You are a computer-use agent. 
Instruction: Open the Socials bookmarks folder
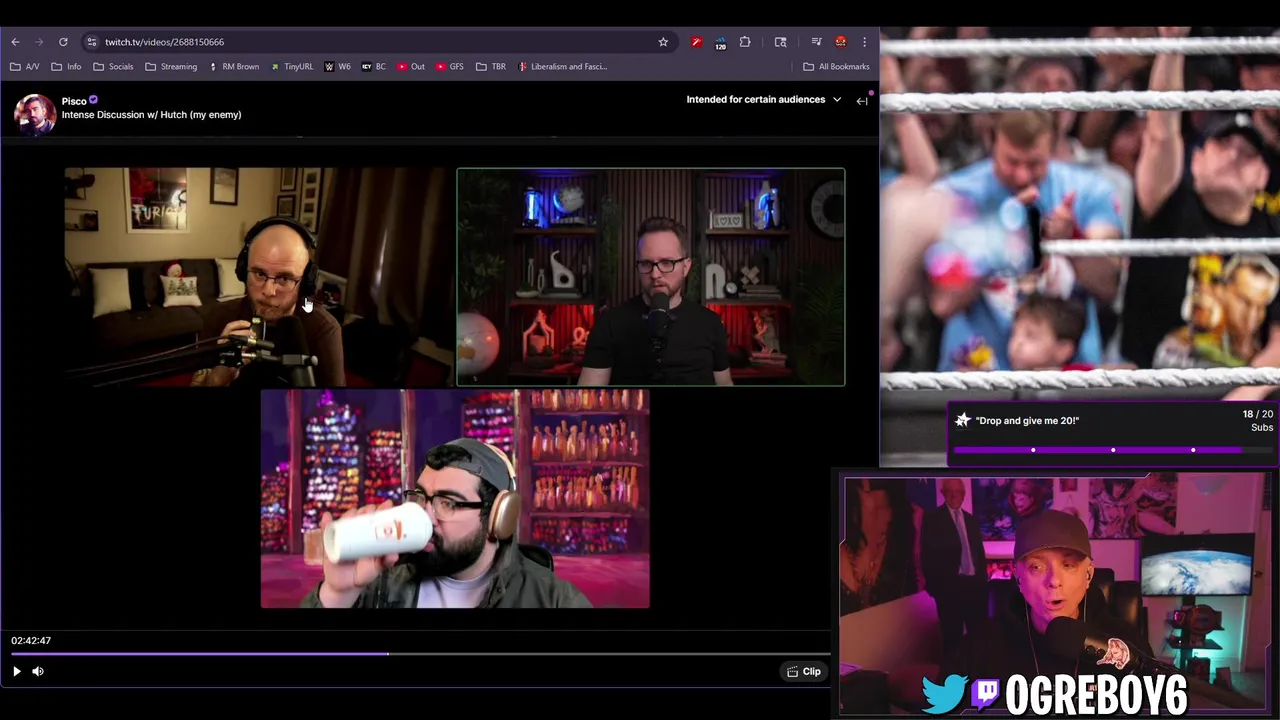coord(113,67)
